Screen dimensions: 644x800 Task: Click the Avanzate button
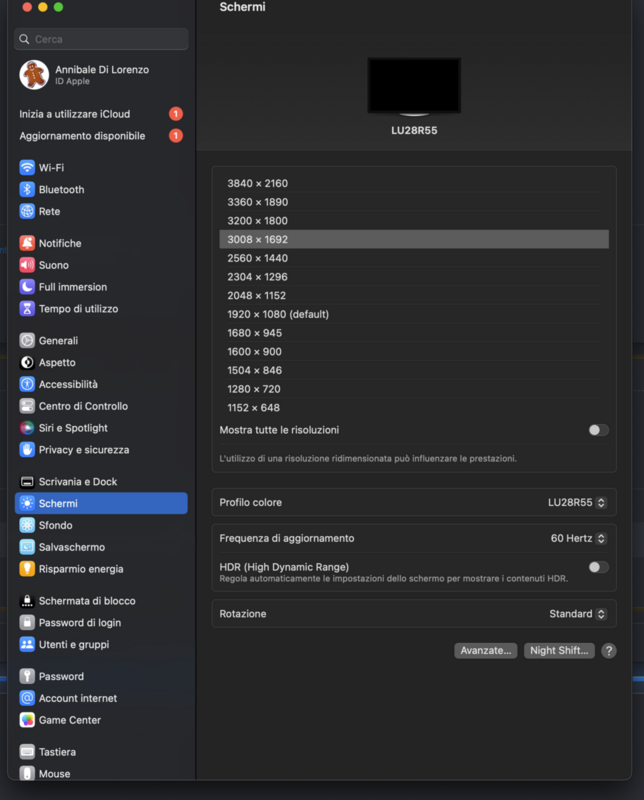[486, 650]
